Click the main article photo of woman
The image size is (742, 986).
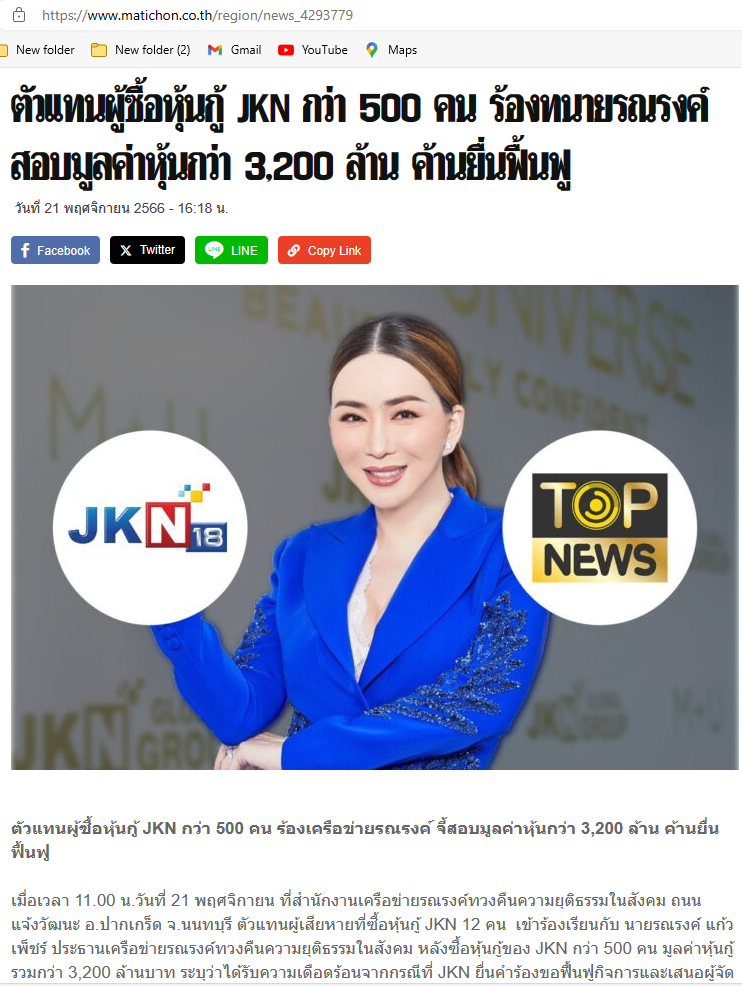375,527
